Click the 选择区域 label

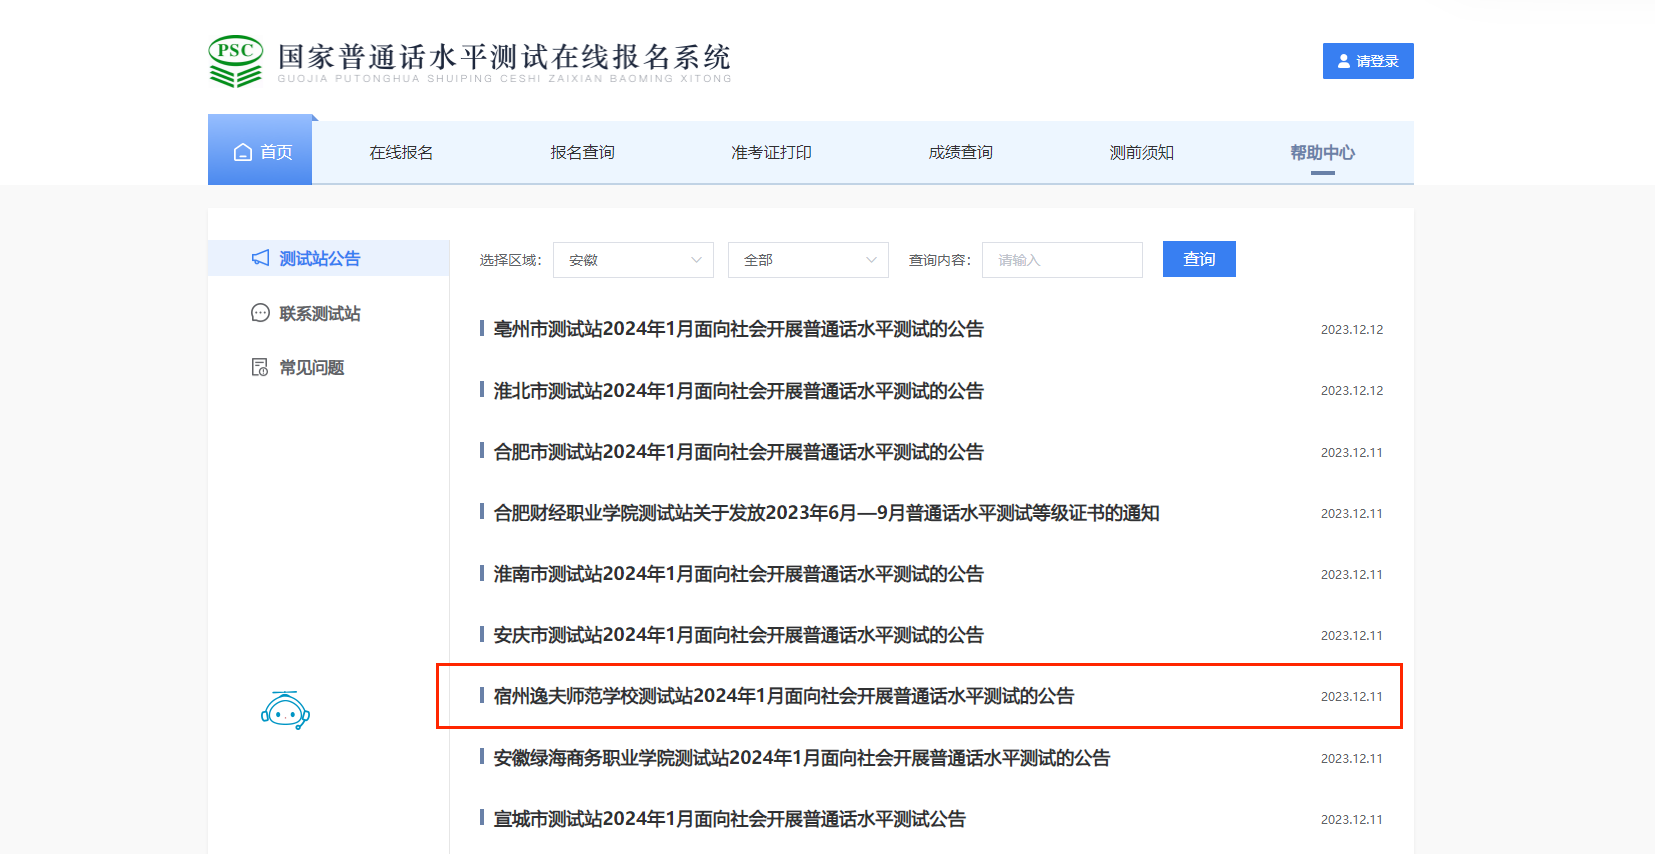click(x=510, y=260)
